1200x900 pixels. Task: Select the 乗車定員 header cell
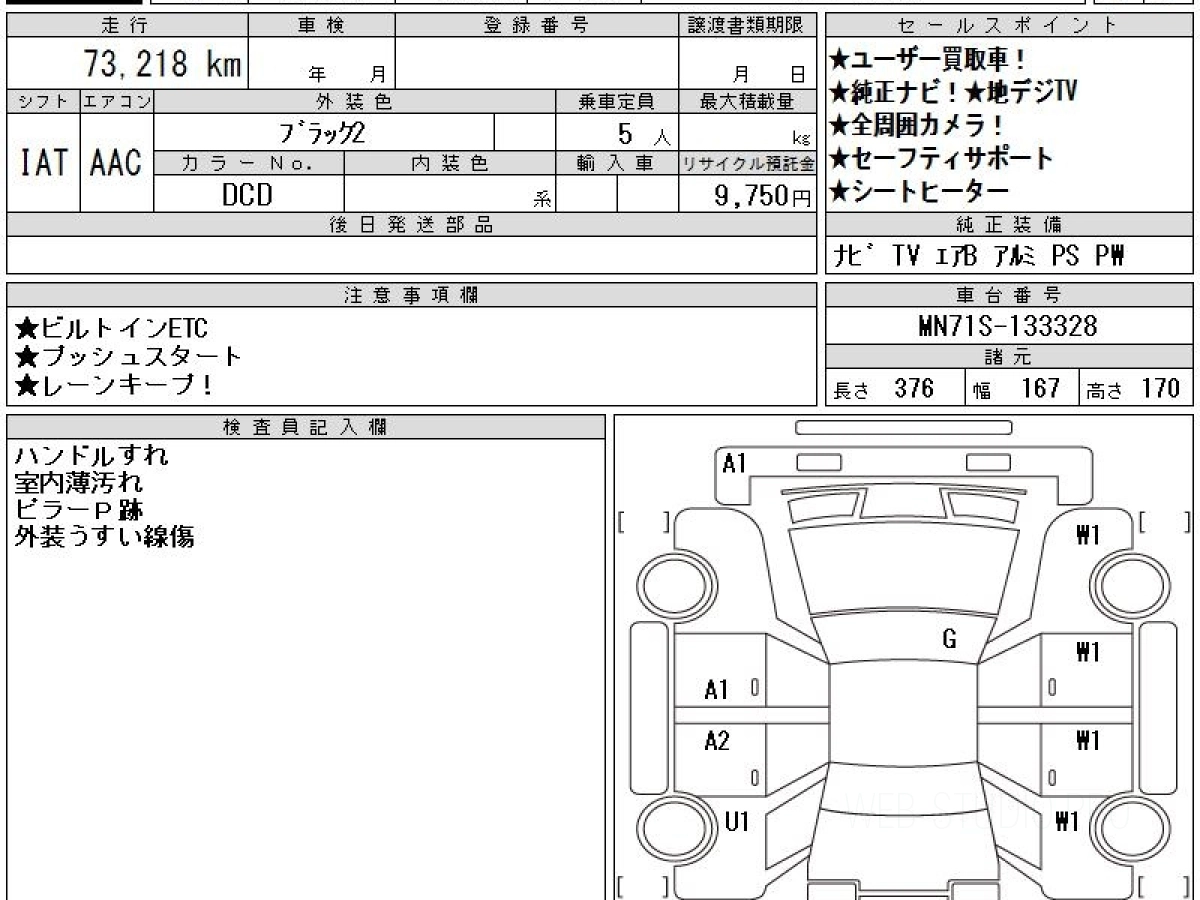tap(617, 101)
